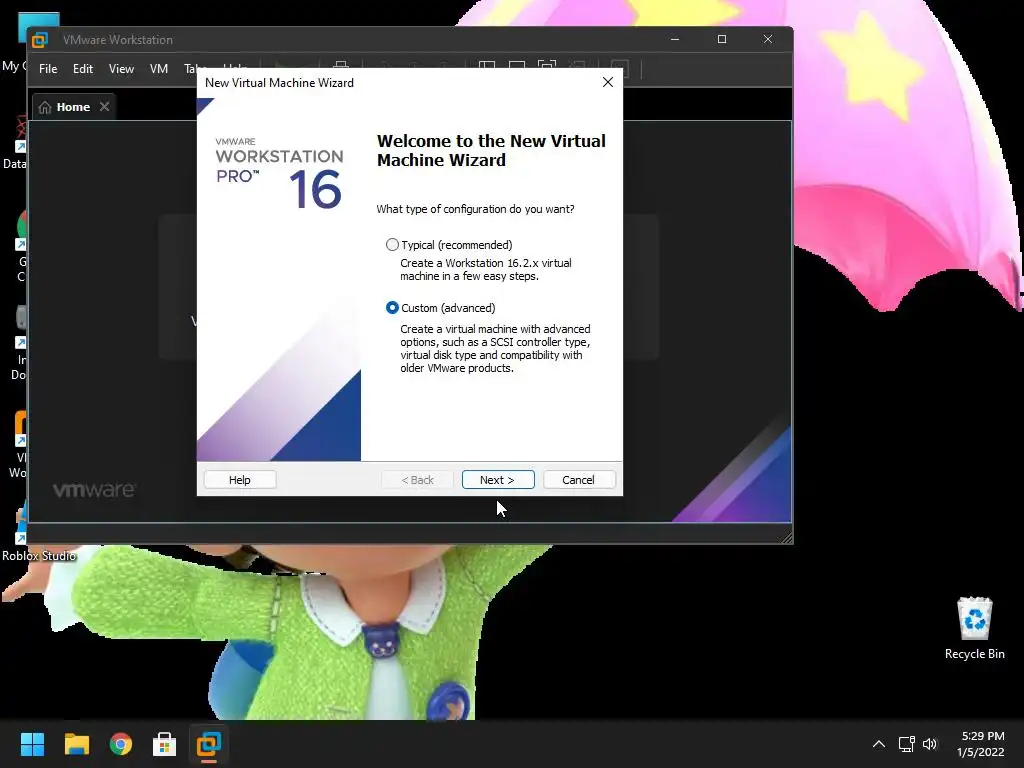
Task: Maximize the VMware Workstation window
Action: point(722,39)
